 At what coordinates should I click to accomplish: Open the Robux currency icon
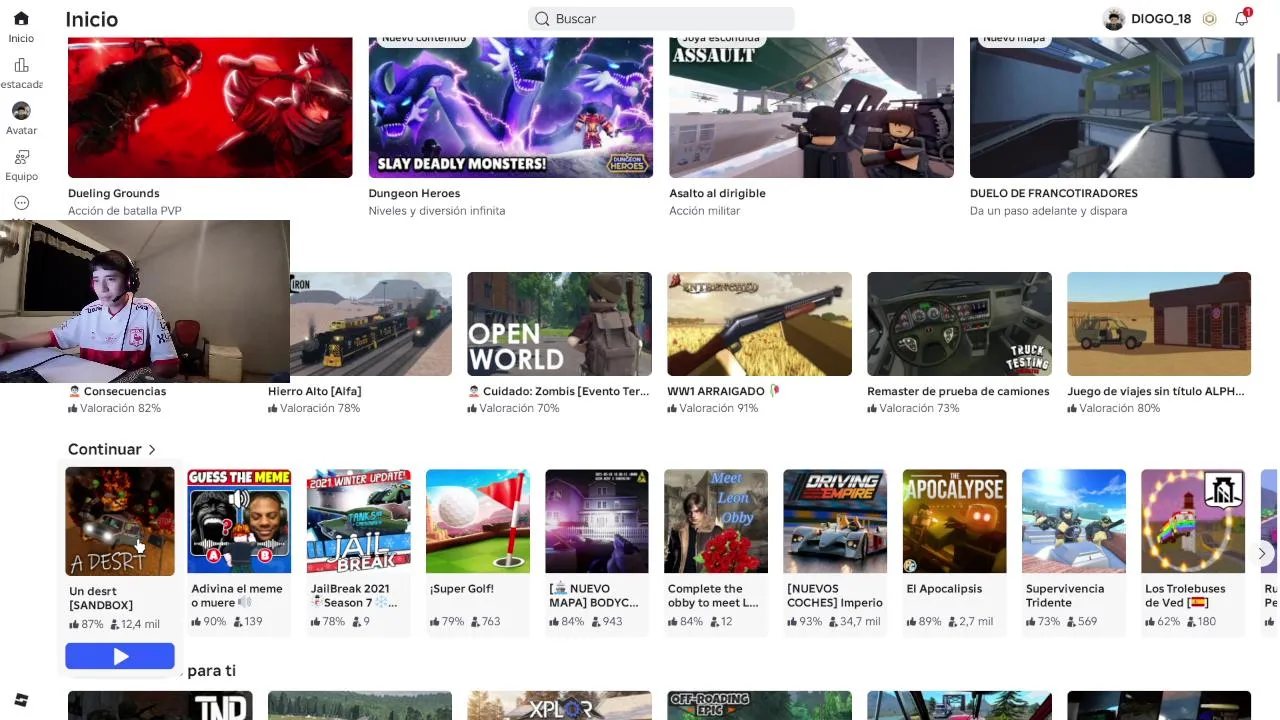click(x=1209, y=19)
